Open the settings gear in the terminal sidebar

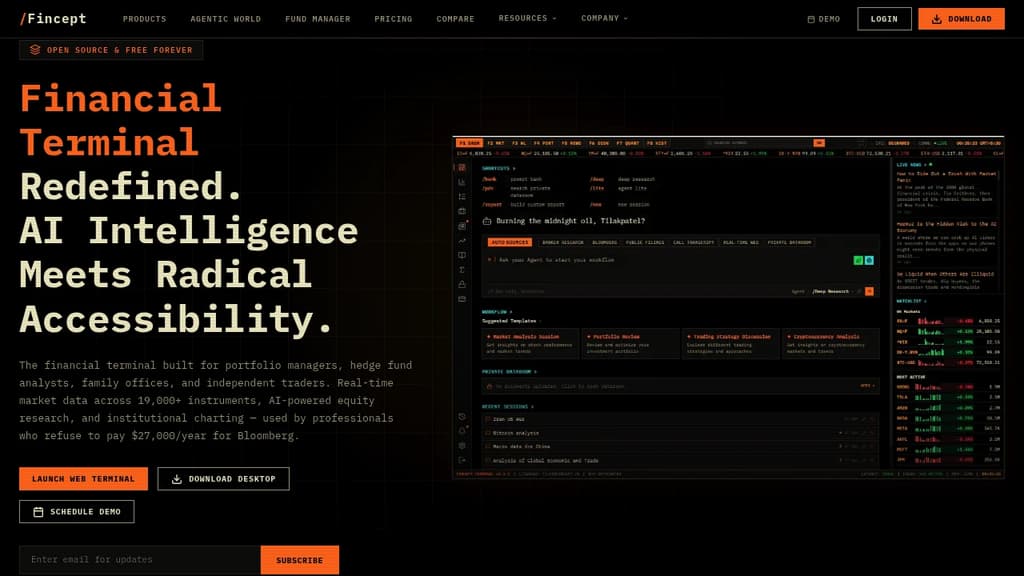click(x=461, y=445)
